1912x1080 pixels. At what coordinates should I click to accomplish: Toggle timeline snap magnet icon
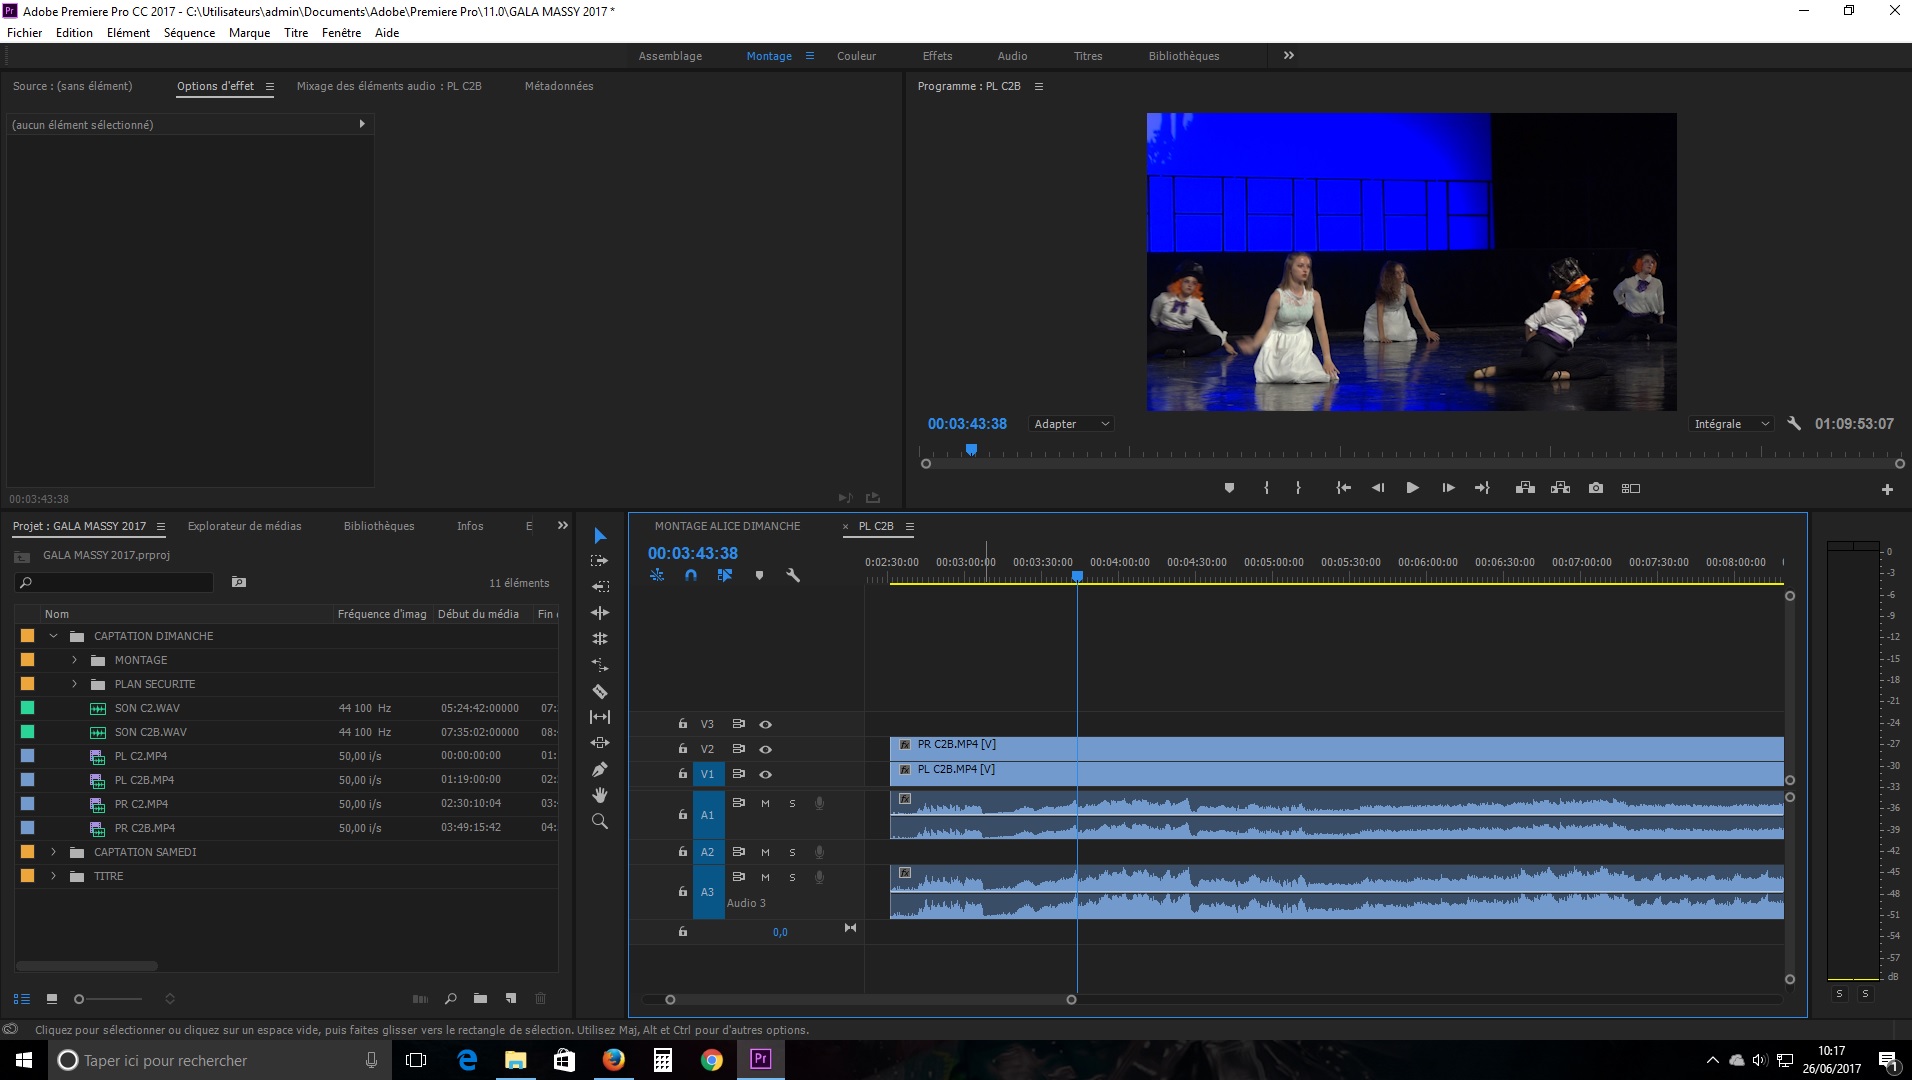(691, 576)
